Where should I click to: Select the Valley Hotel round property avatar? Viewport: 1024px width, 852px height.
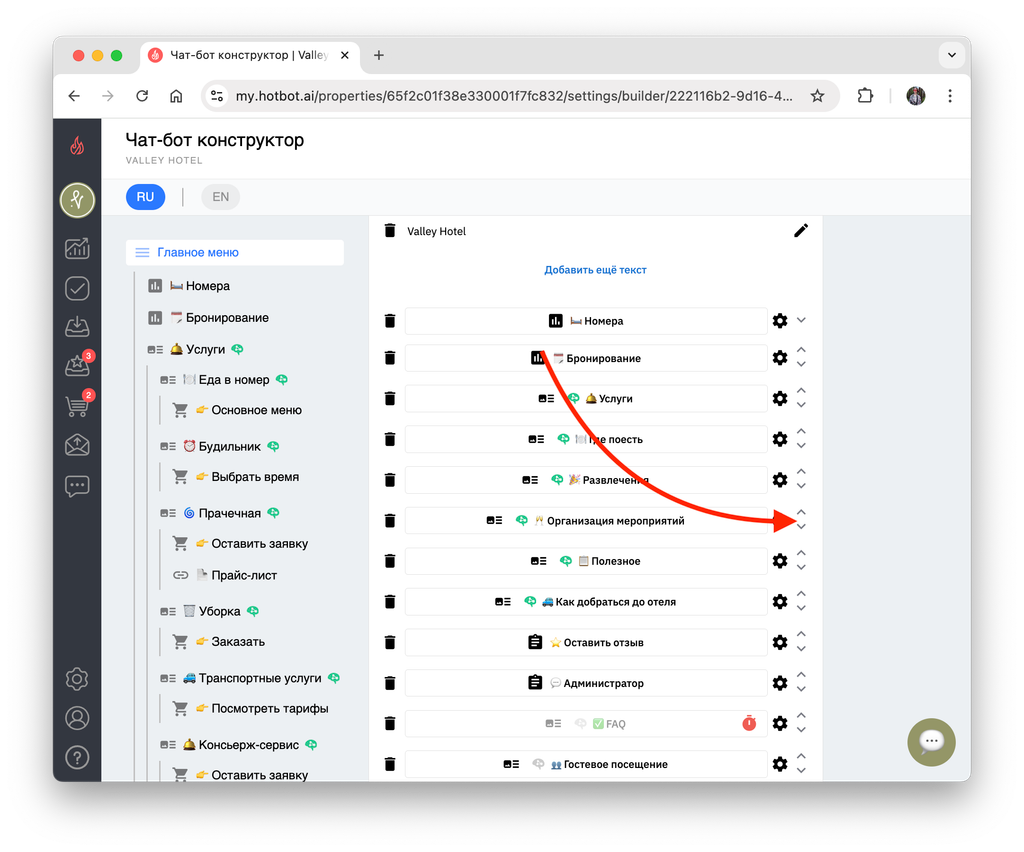[x=77, y=200]
